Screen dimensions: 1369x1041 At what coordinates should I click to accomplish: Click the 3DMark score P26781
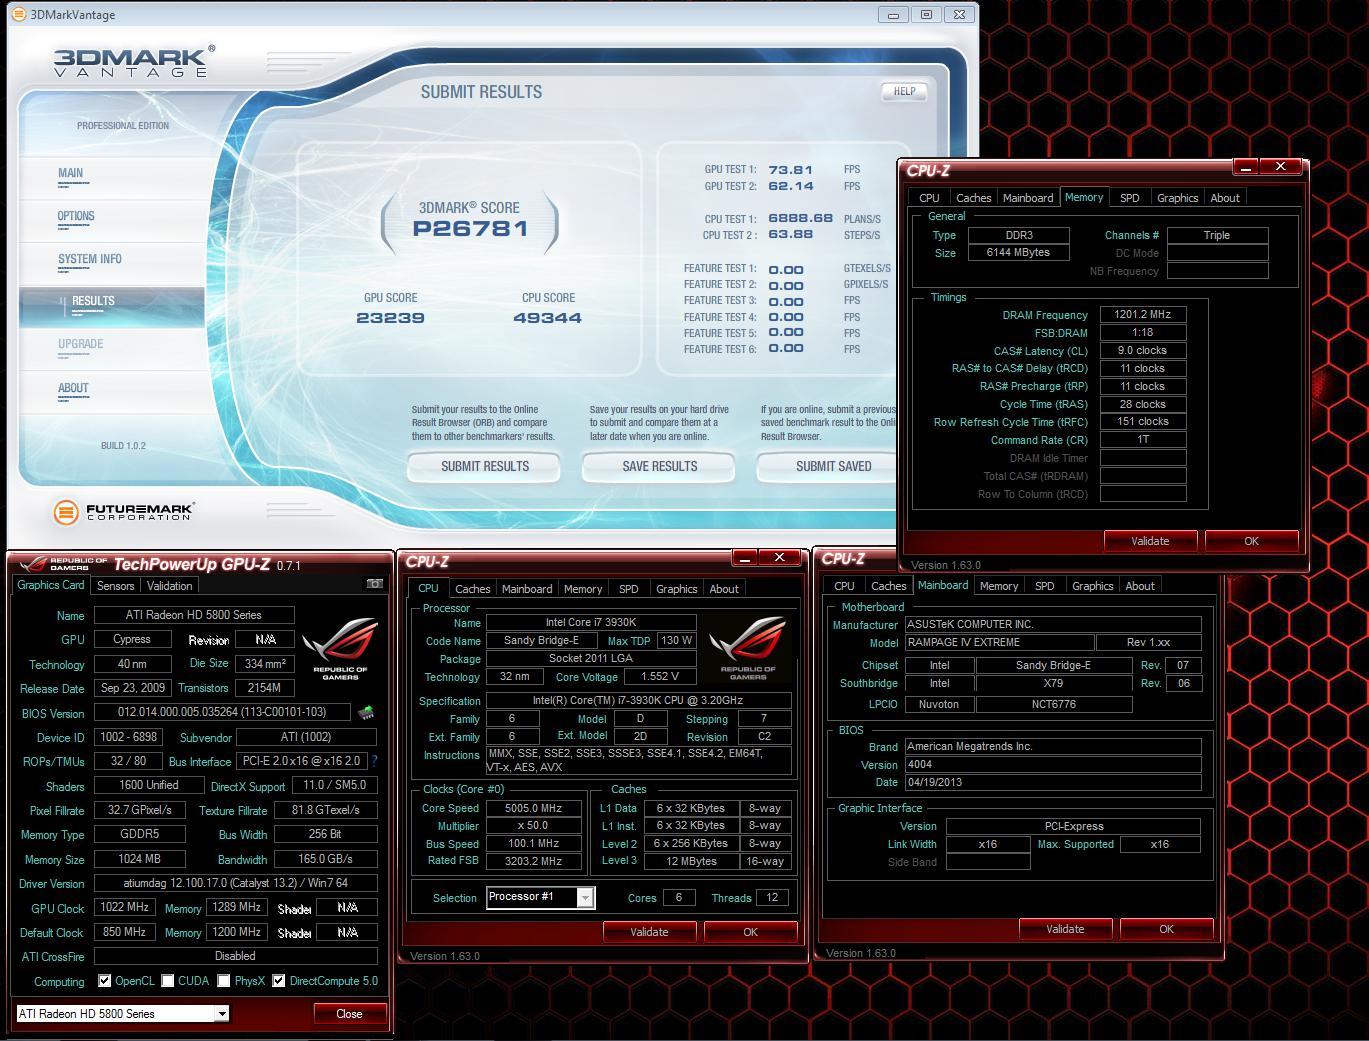[470, 228]
